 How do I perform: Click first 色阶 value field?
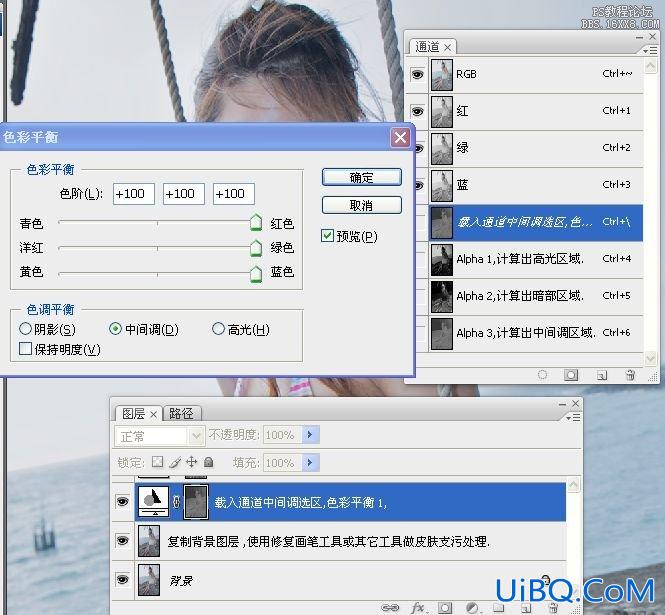(x=134, y=194)
